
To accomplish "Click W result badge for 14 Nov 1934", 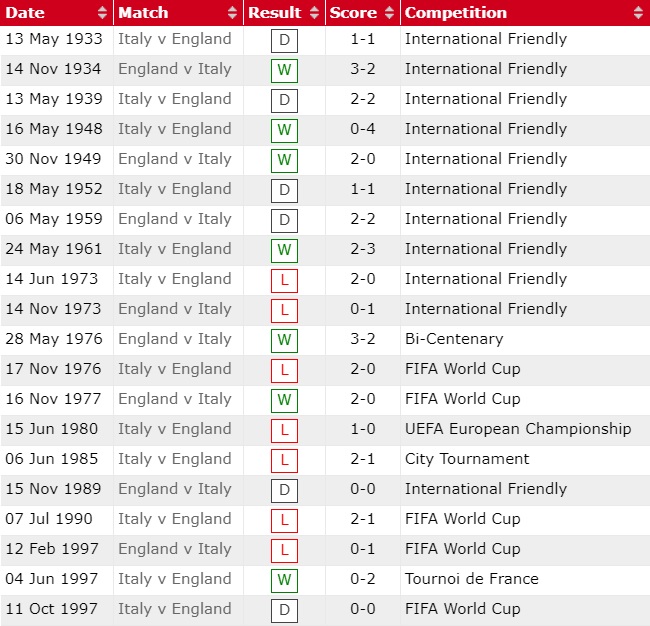I will 284,70.
